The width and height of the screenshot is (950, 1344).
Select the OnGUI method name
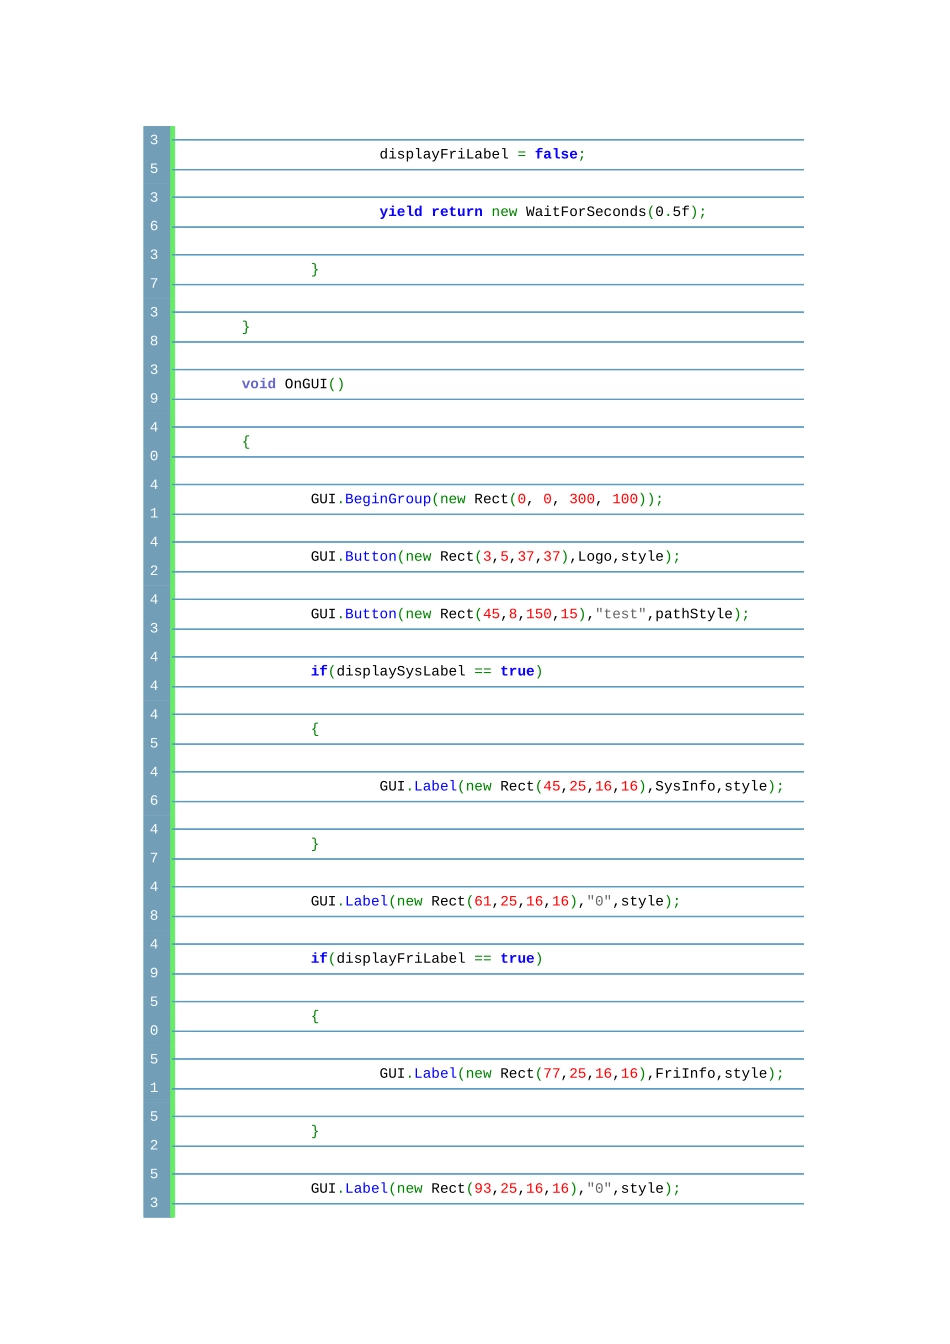(x=306, y=384)
